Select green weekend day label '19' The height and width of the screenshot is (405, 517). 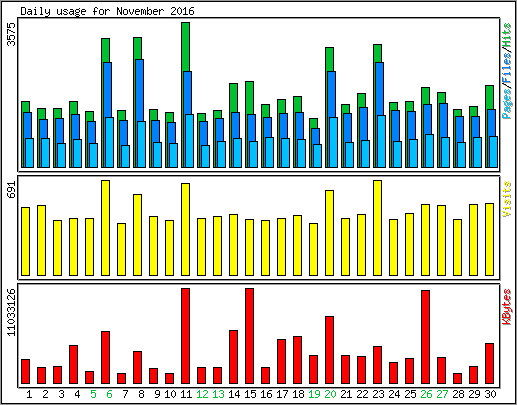(x=314, y=394)
